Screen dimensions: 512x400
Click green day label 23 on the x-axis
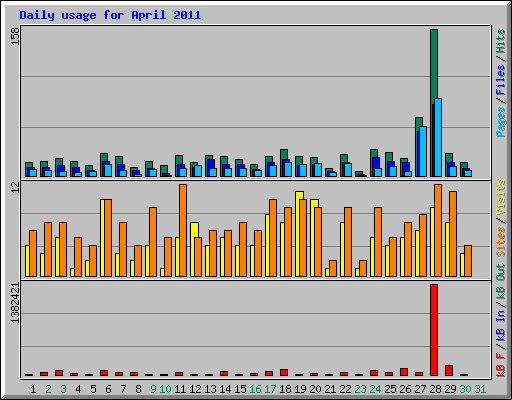click(x=360, y=389)
